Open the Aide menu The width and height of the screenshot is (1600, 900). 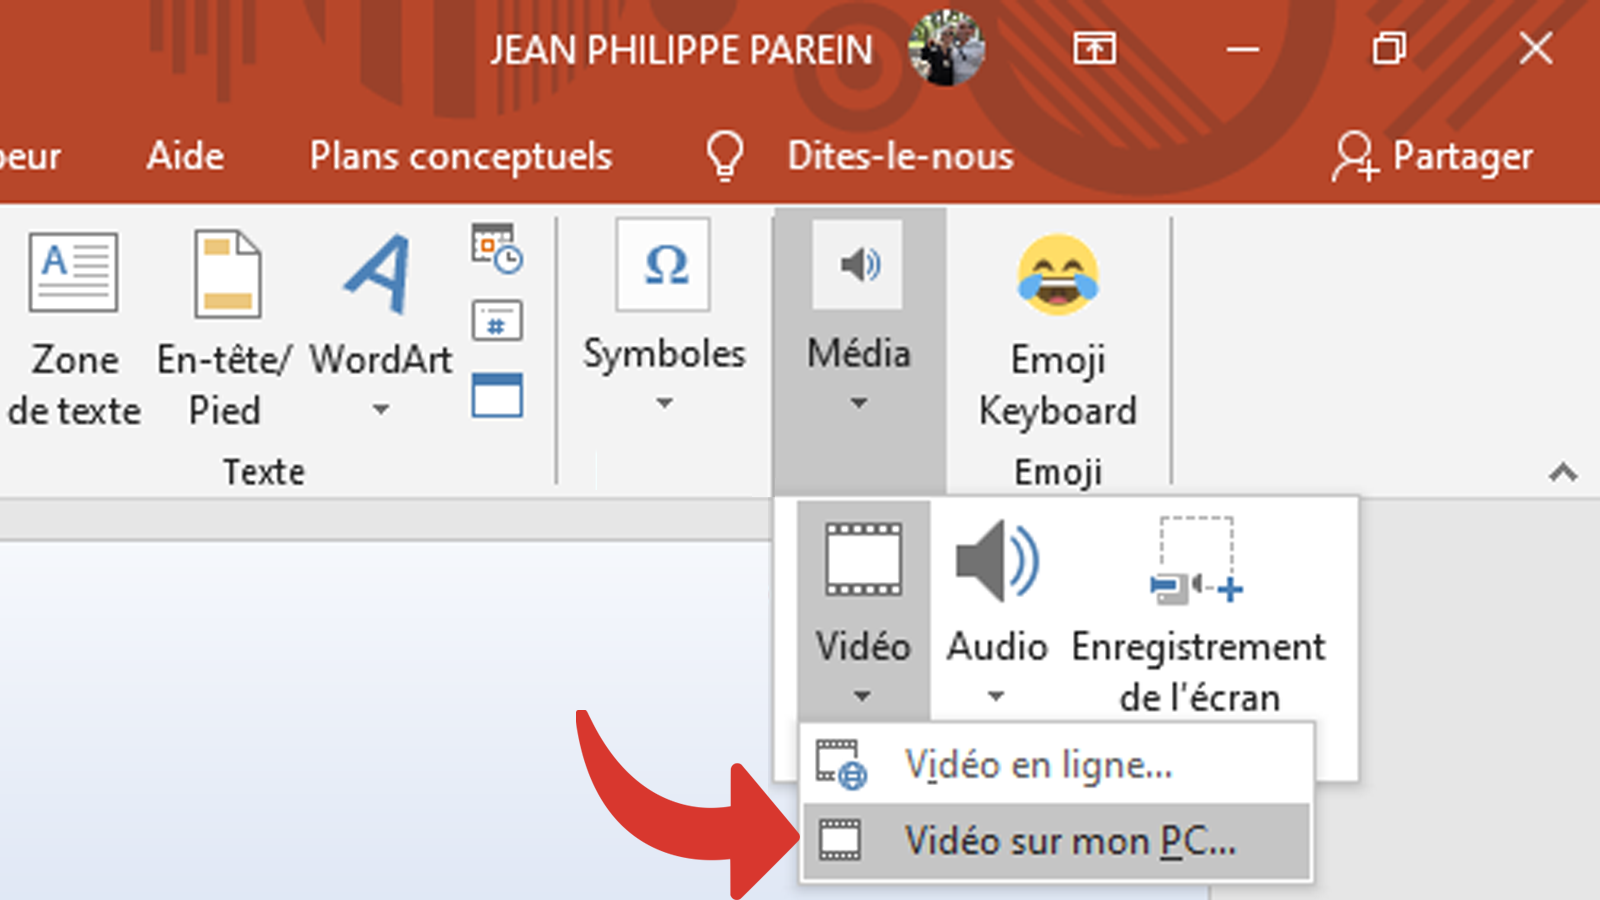[184, 156]
